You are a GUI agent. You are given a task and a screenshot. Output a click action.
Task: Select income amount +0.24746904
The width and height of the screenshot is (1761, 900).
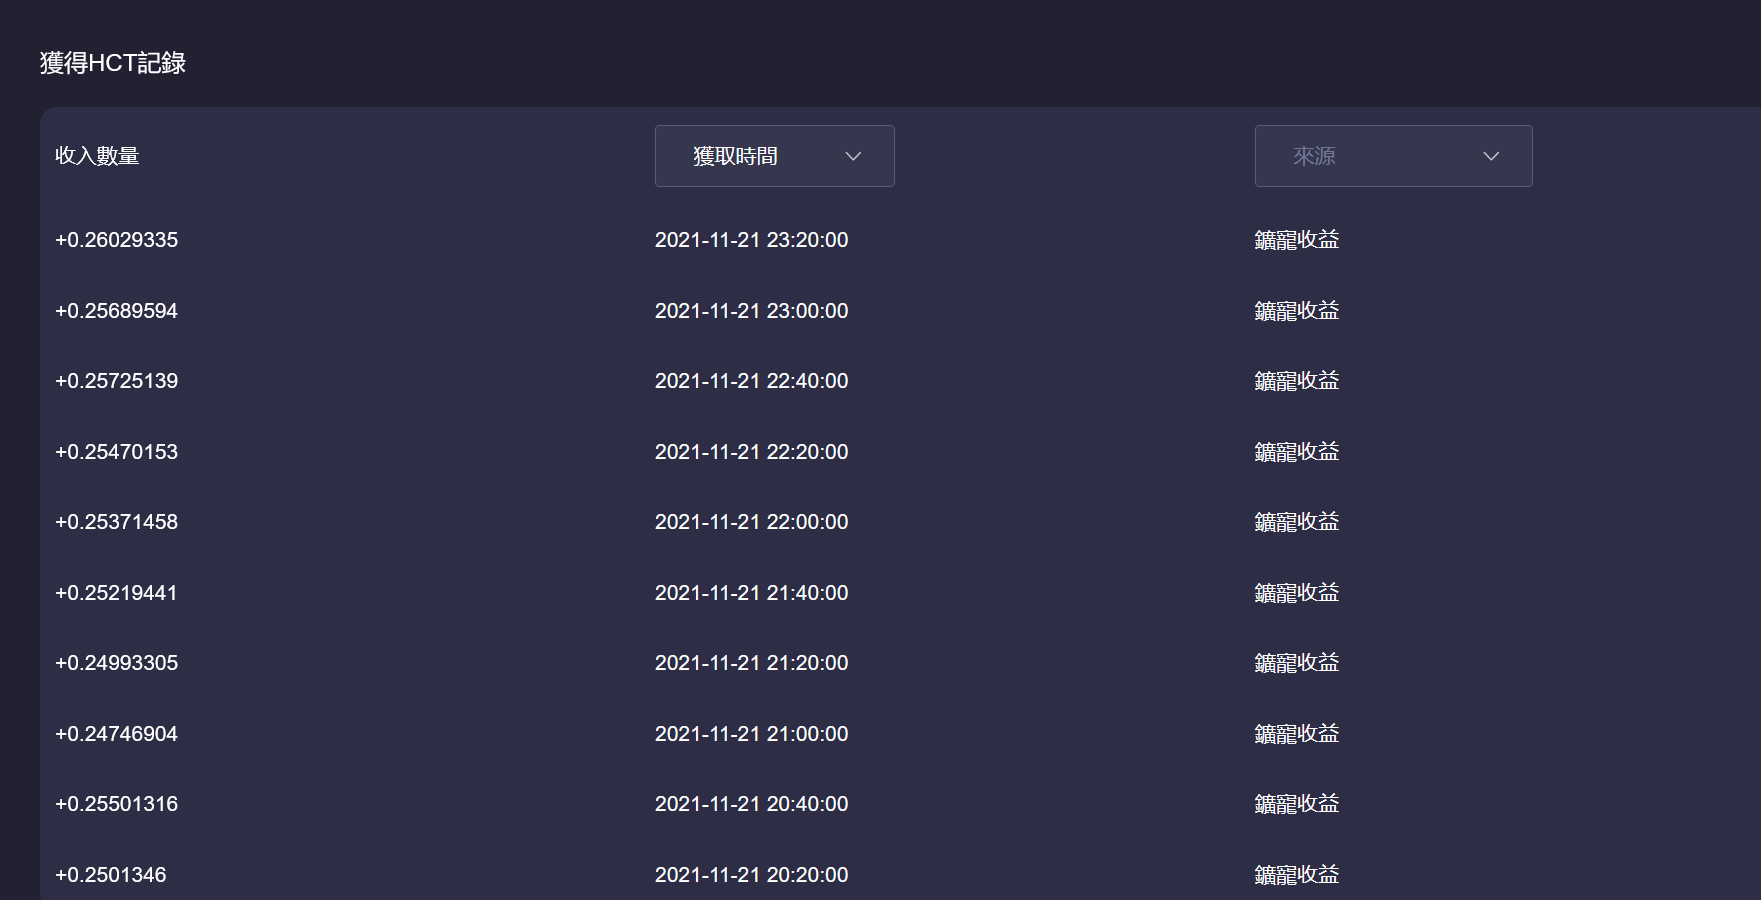click(x=116, y=734)
